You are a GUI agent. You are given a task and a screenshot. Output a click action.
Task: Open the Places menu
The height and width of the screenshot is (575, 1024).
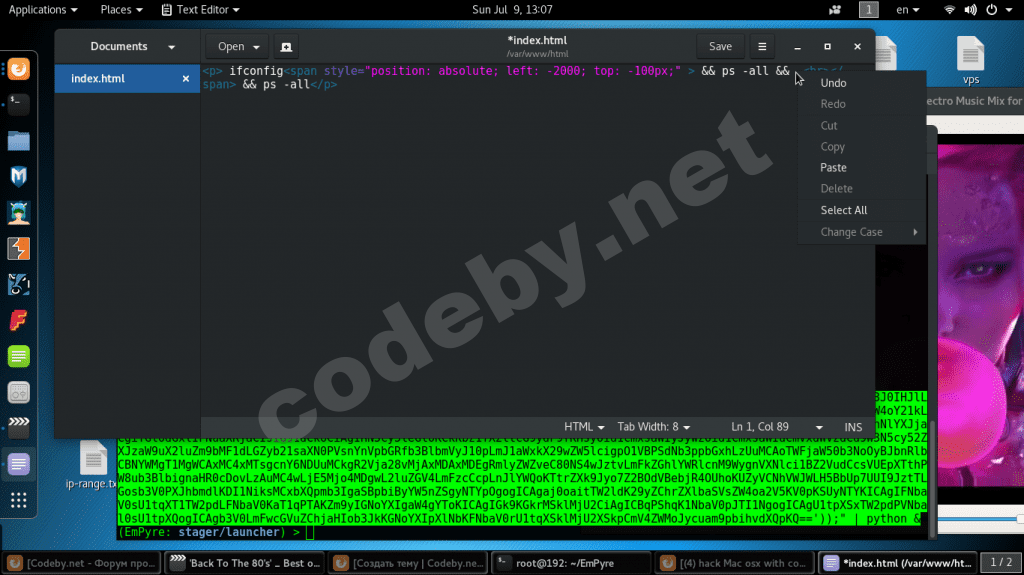pos(121,10)
